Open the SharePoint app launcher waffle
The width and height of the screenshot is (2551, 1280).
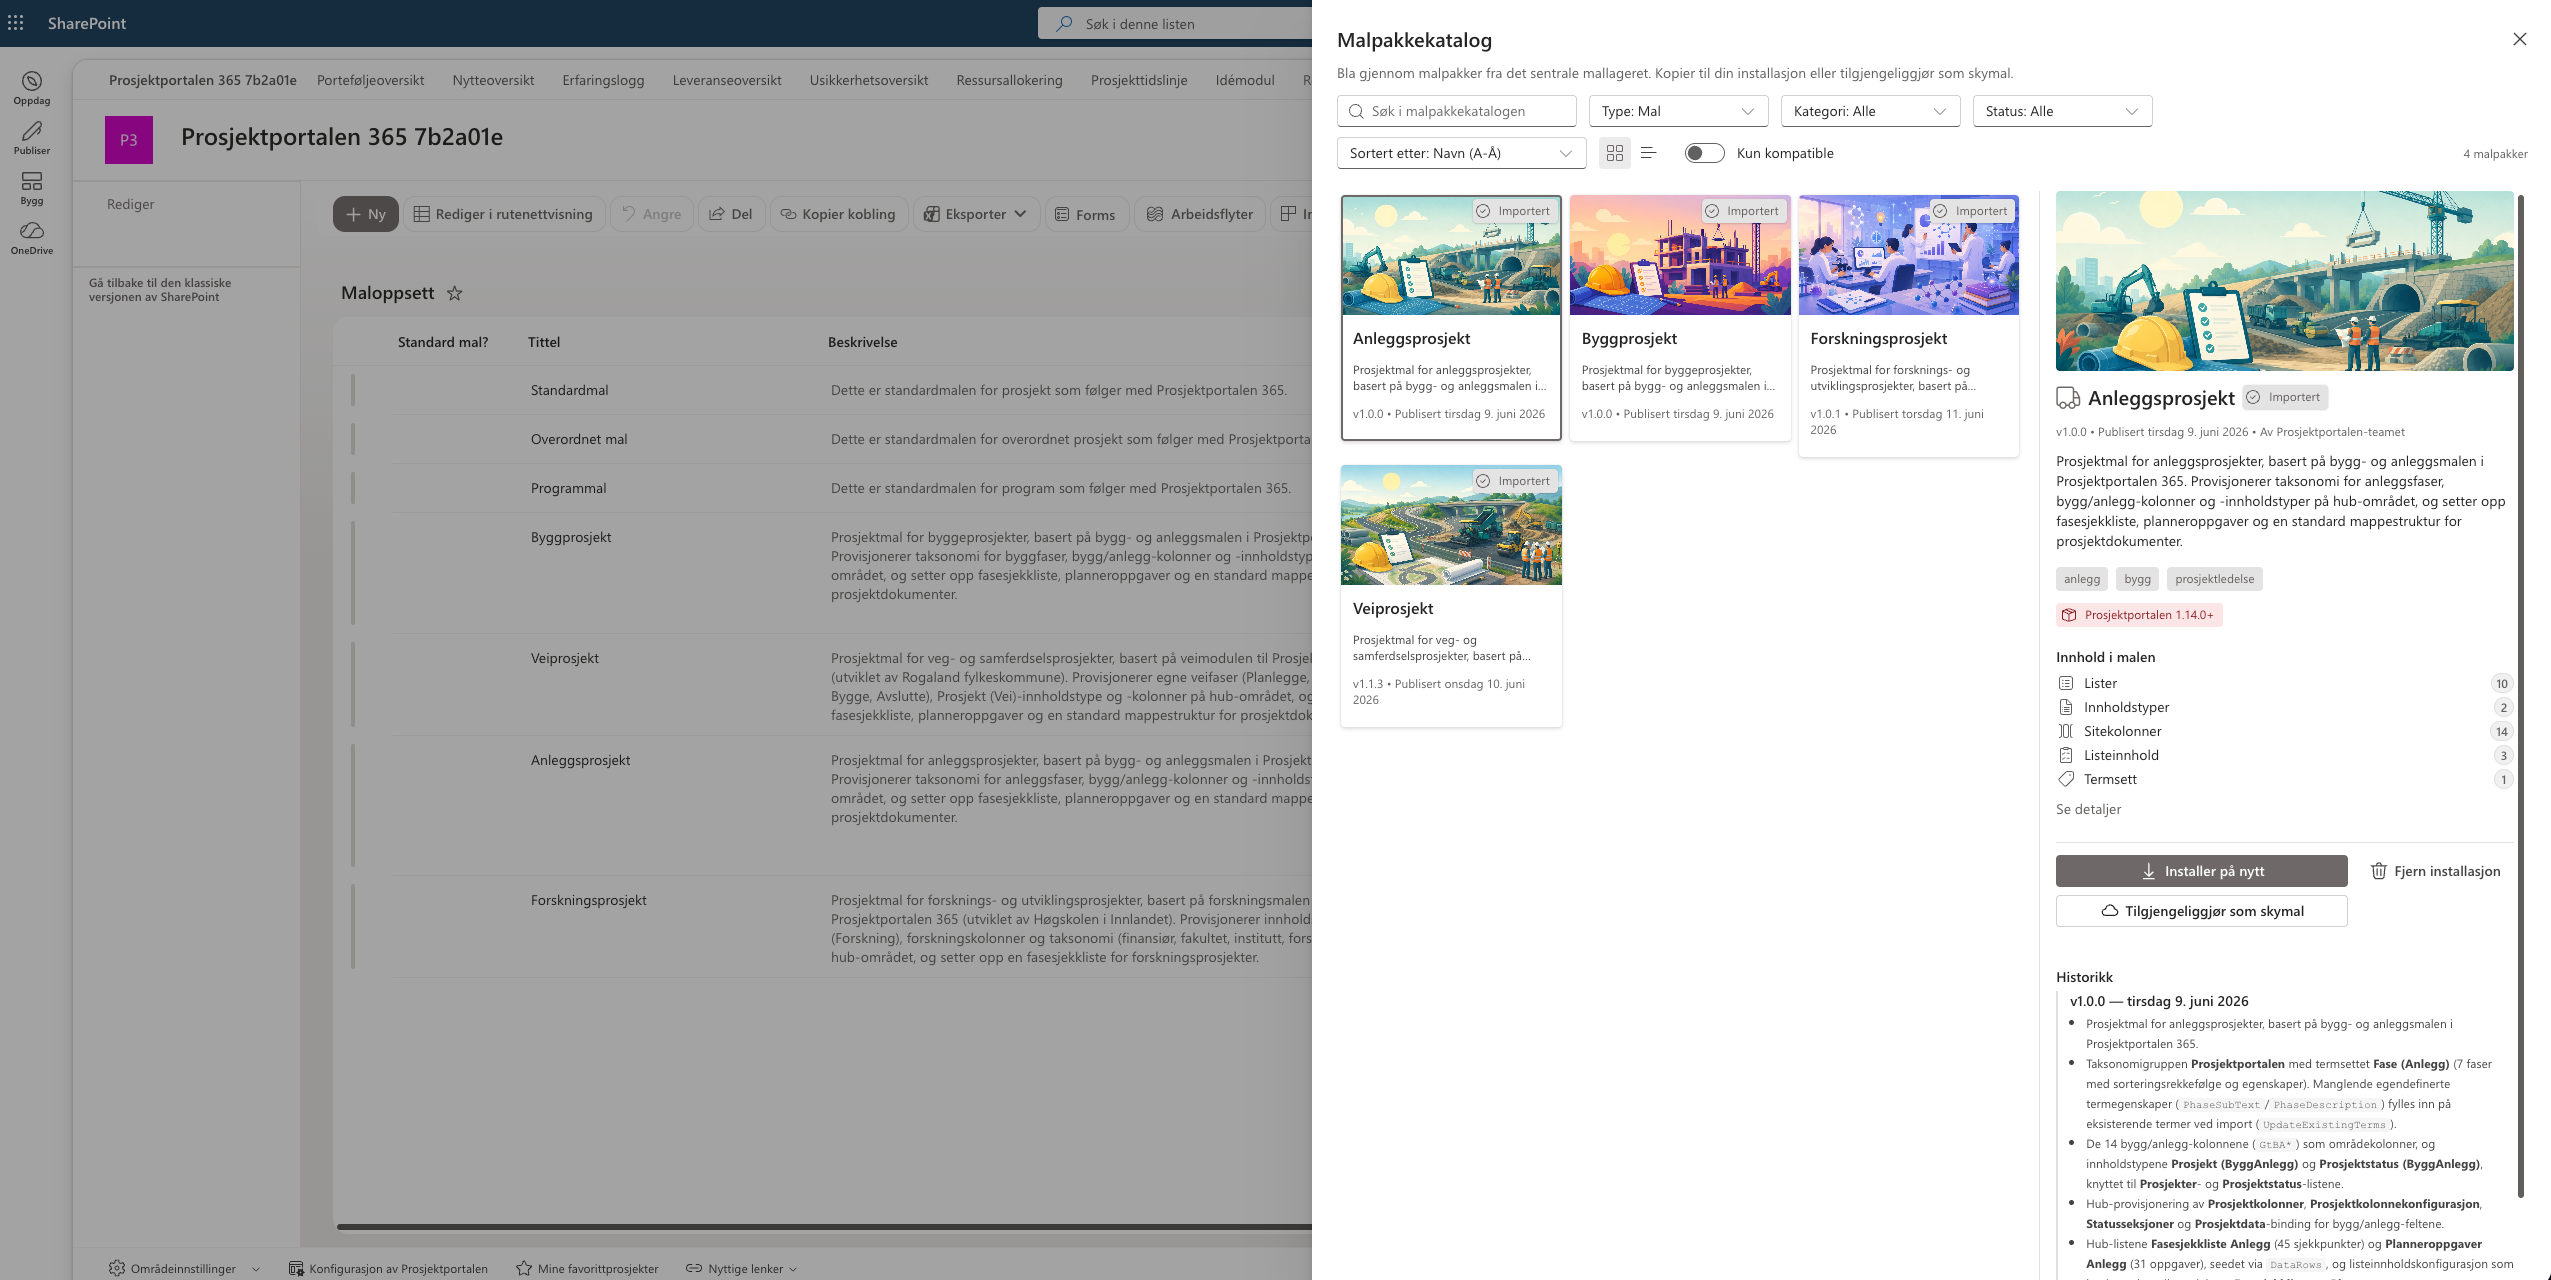[16, 23]
